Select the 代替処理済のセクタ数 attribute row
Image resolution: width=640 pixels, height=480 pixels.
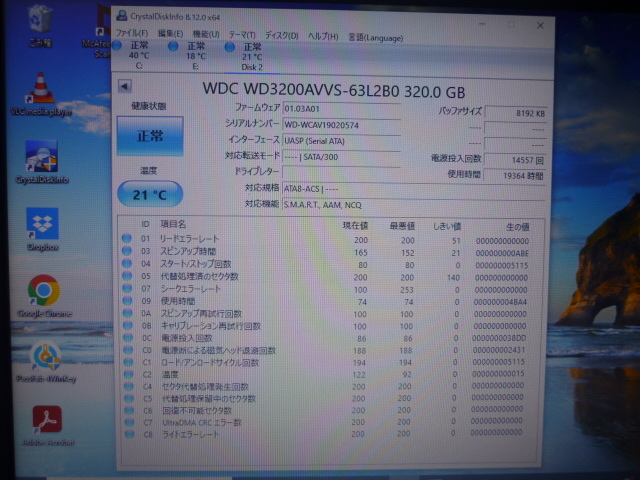click(328, 277)
